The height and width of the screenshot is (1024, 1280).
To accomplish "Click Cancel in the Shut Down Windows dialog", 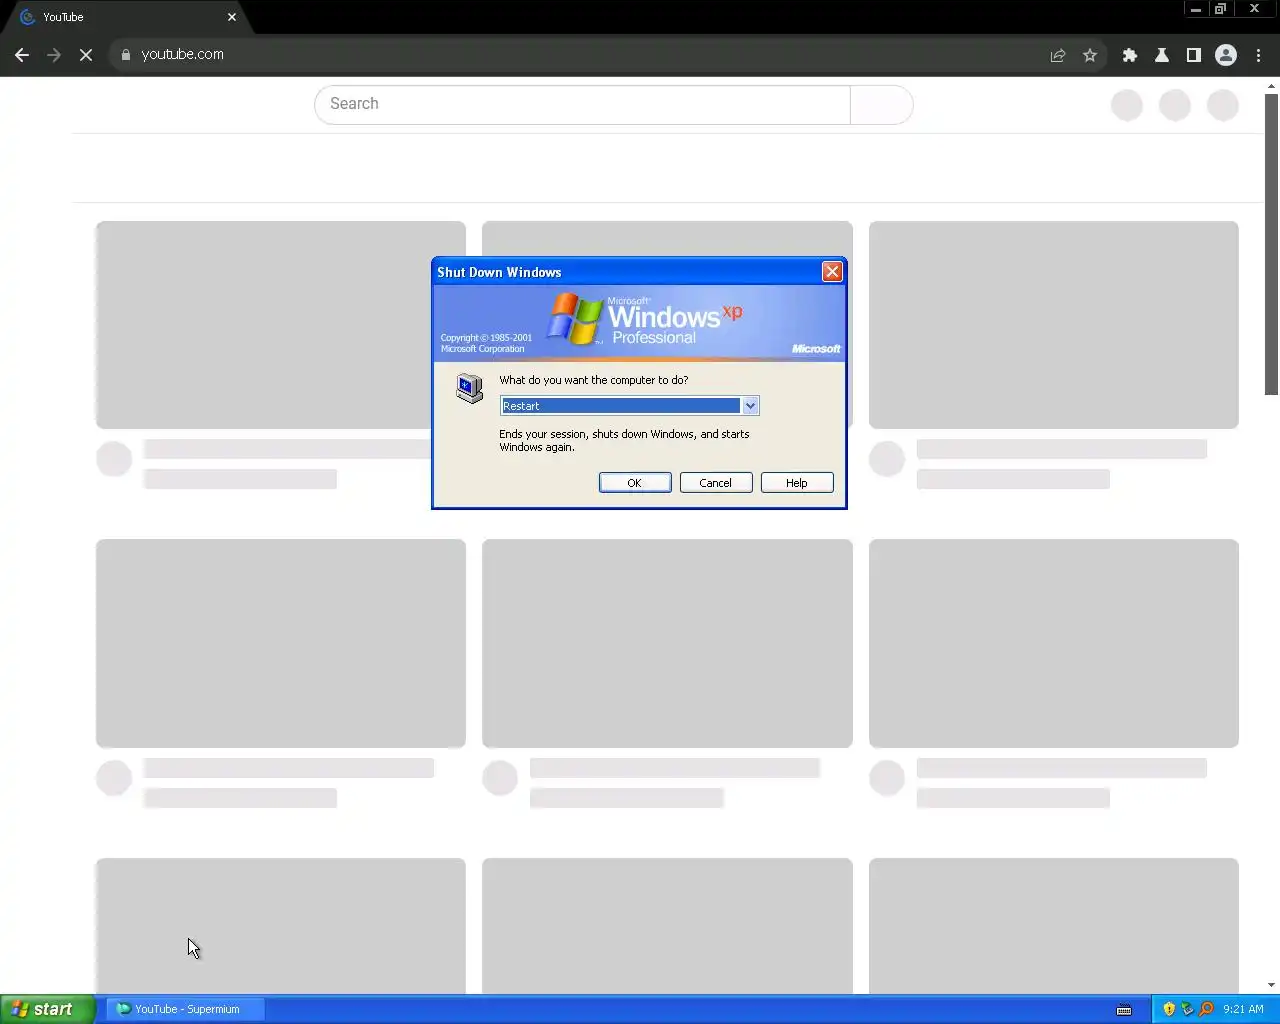I will 716,483.
